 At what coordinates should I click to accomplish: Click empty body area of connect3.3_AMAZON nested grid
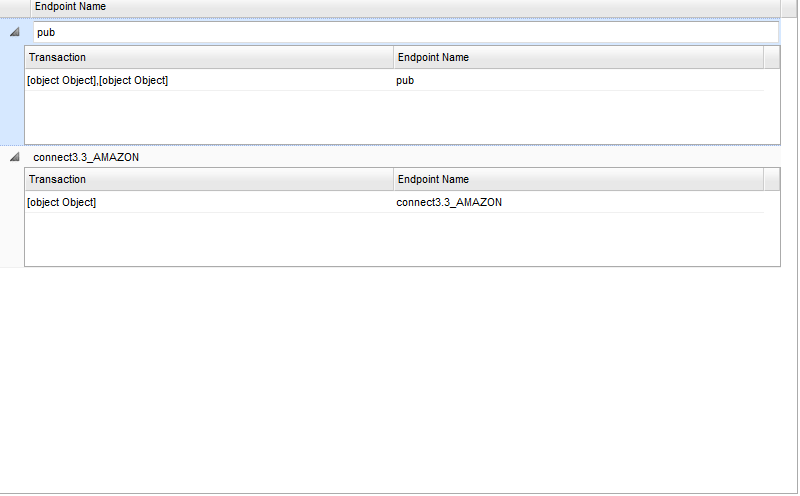400,240
